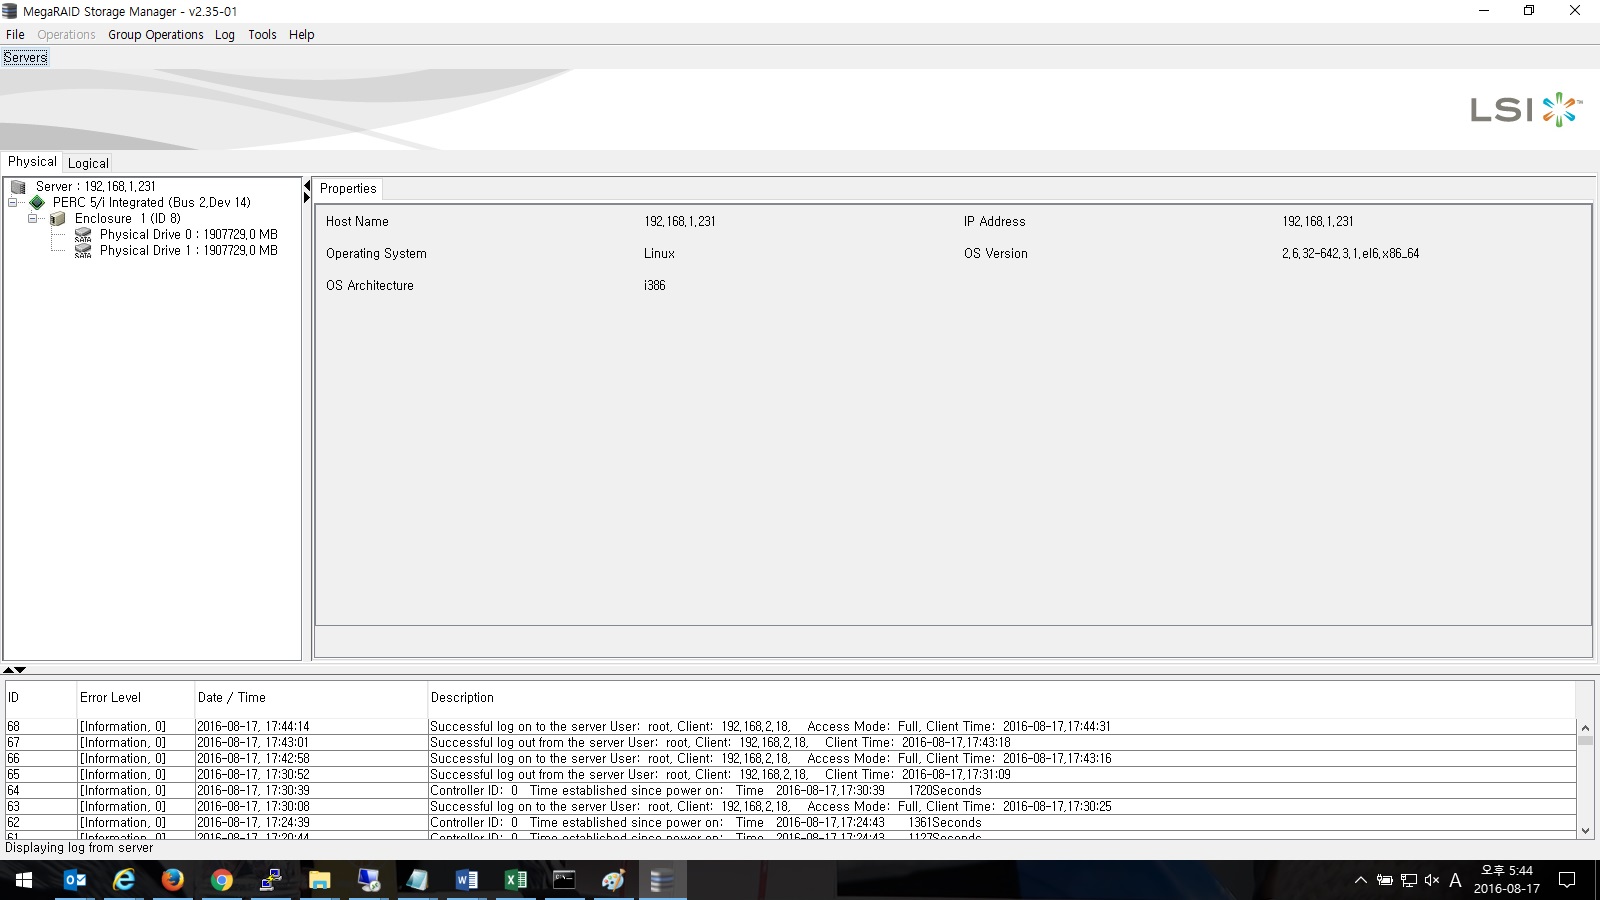Open the Remote Desktop icon on the taskbar
Screen dimensions: 1600x900
pos(368,880)
